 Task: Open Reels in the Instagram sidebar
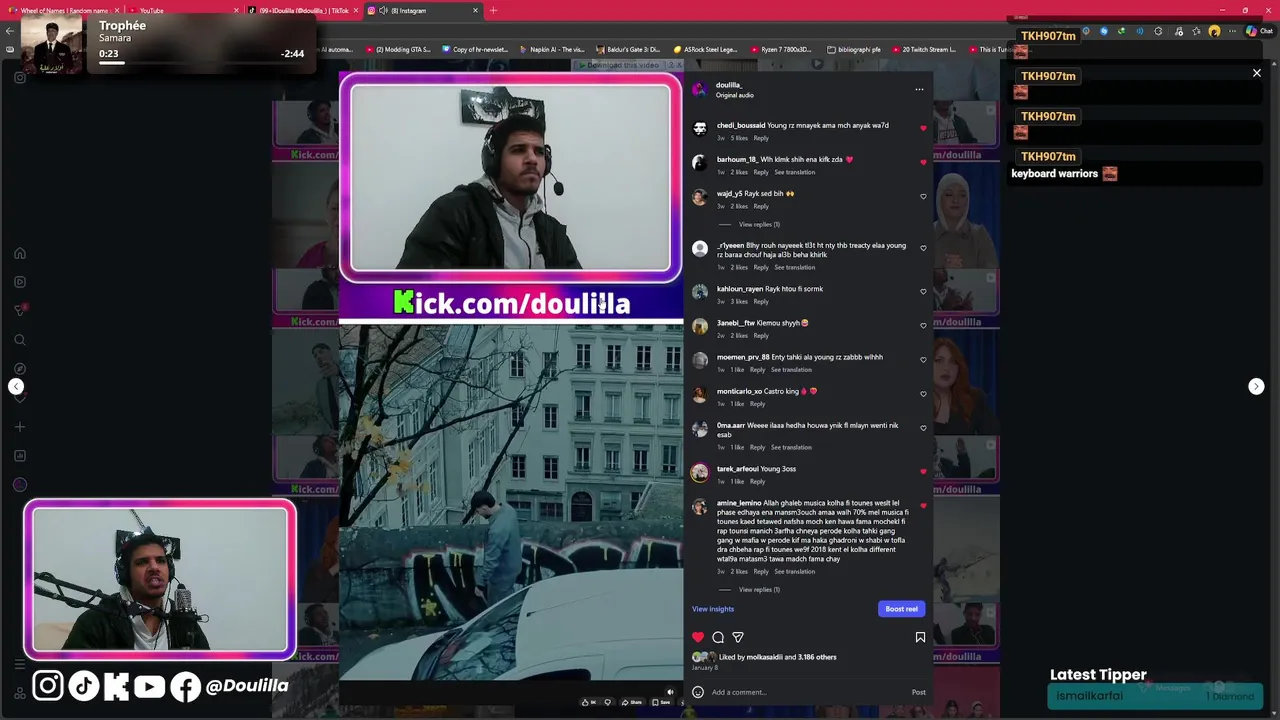[19, 282]
